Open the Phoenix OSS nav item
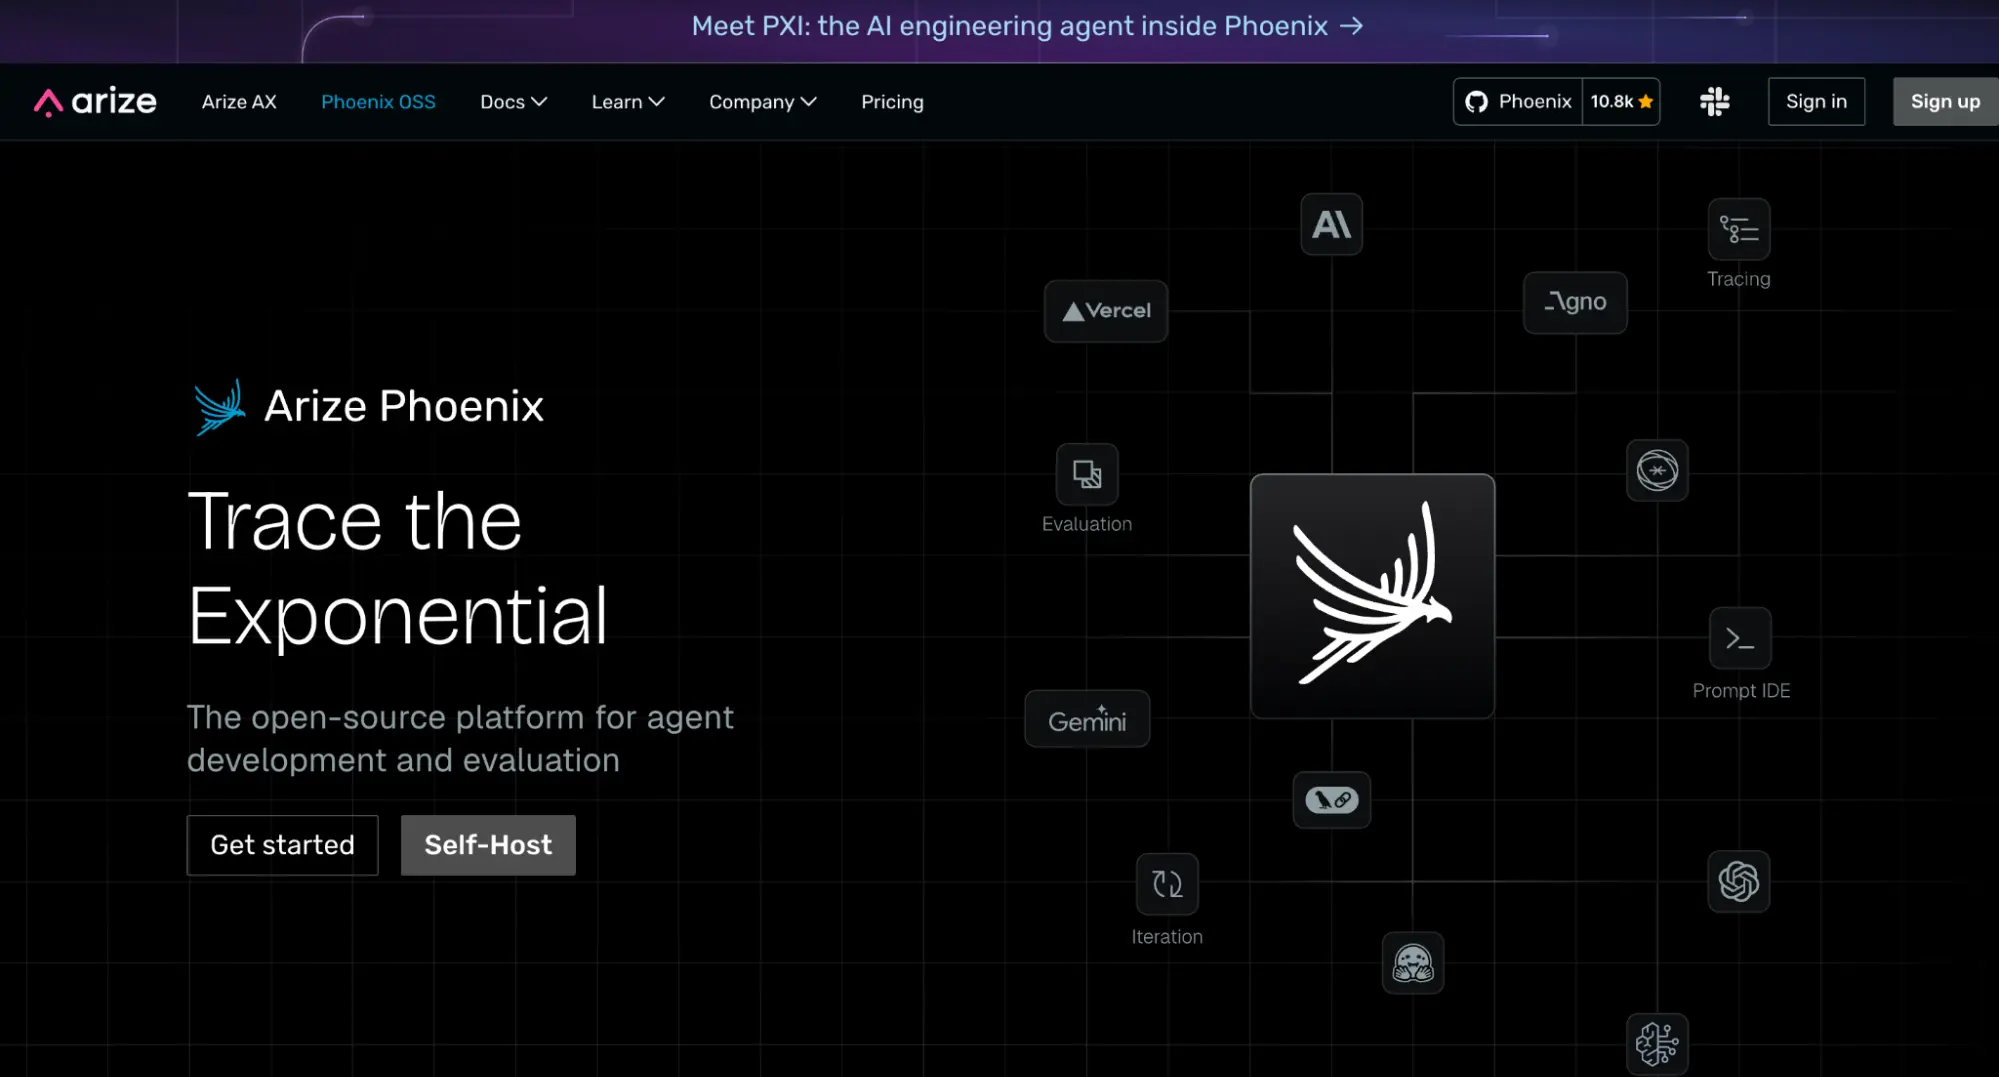 click(378, 102)
